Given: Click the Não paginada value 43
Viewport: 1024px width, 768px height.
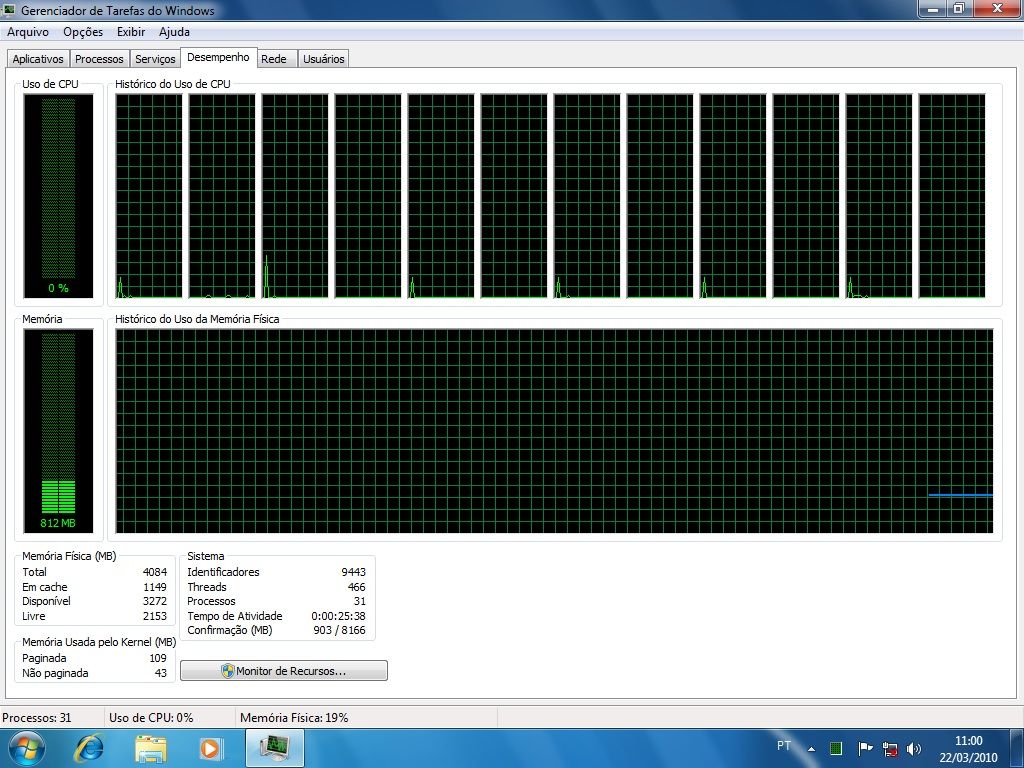Looking at the screenshot, I should (x=161, y=673).
